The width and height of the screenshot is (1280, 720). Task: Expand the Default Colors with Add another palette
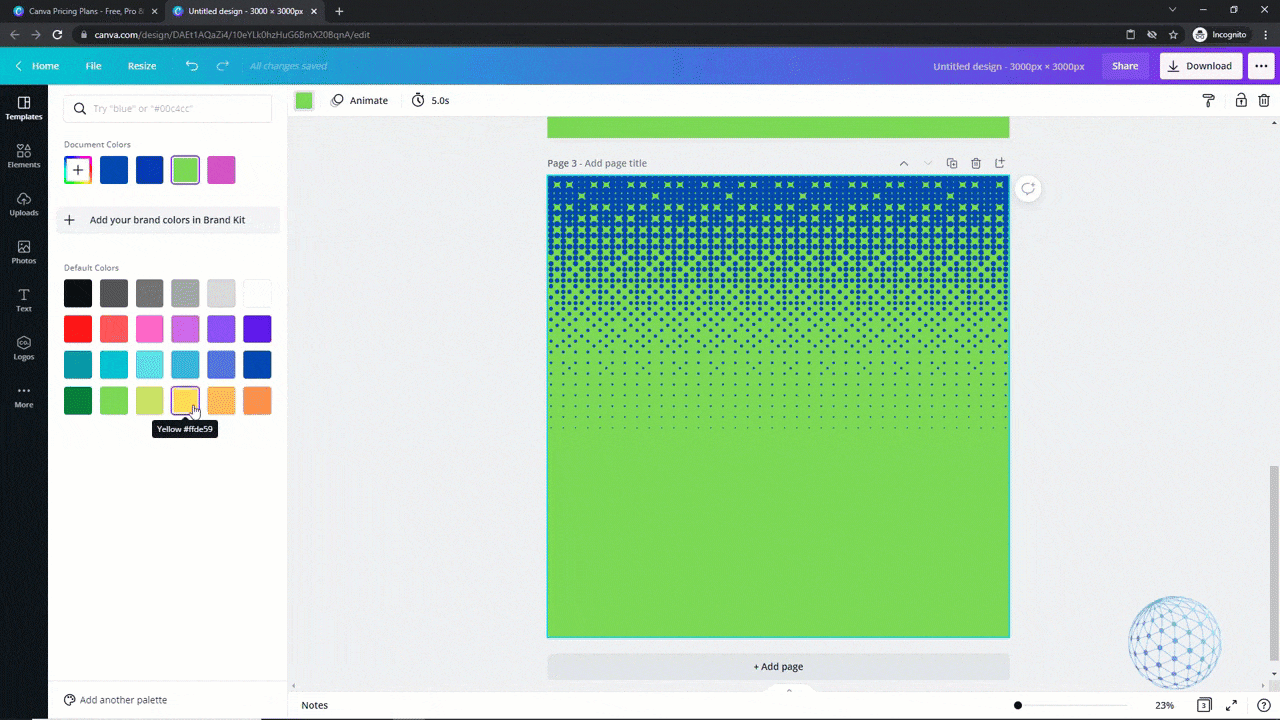(115, 699)
